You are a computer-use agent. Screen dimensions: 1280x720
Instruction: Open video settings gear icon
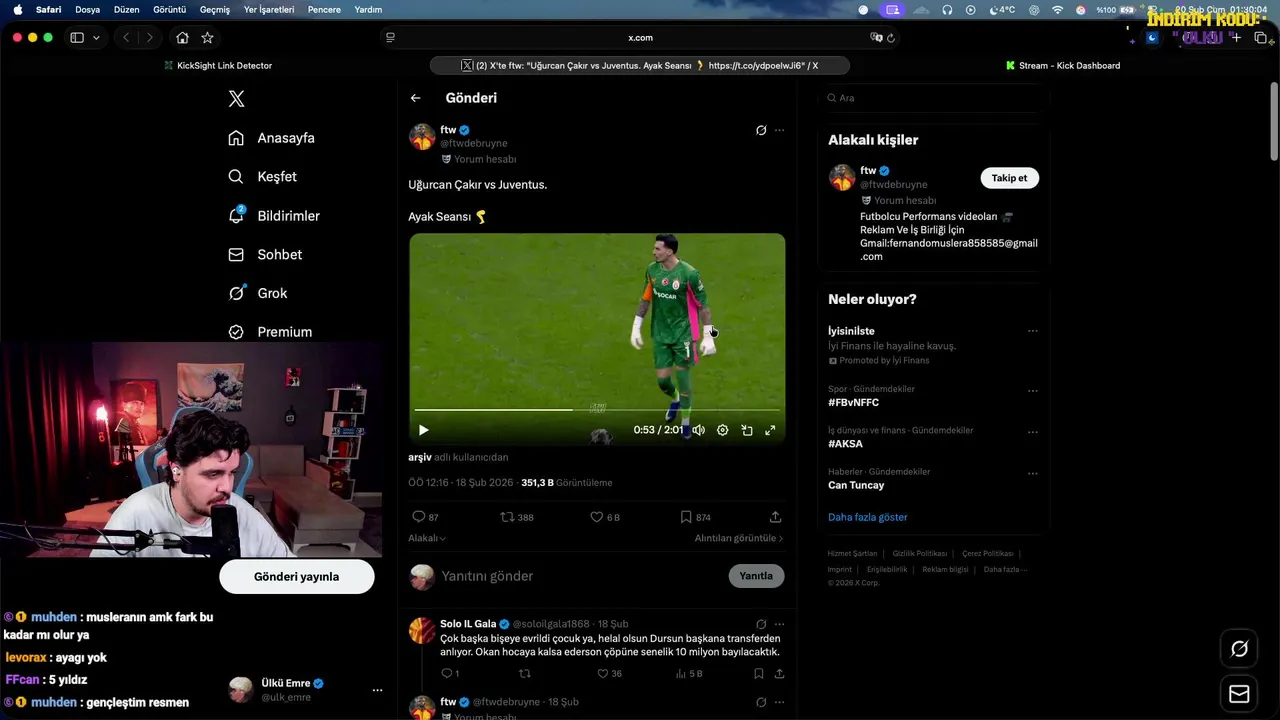(x=722, y=430)
